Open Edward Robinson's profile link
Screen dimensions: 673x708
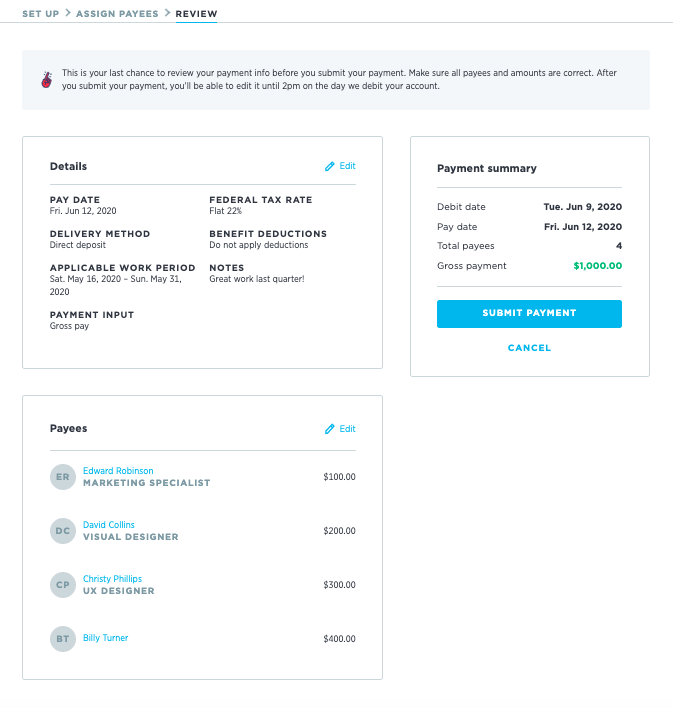(118, 471)
